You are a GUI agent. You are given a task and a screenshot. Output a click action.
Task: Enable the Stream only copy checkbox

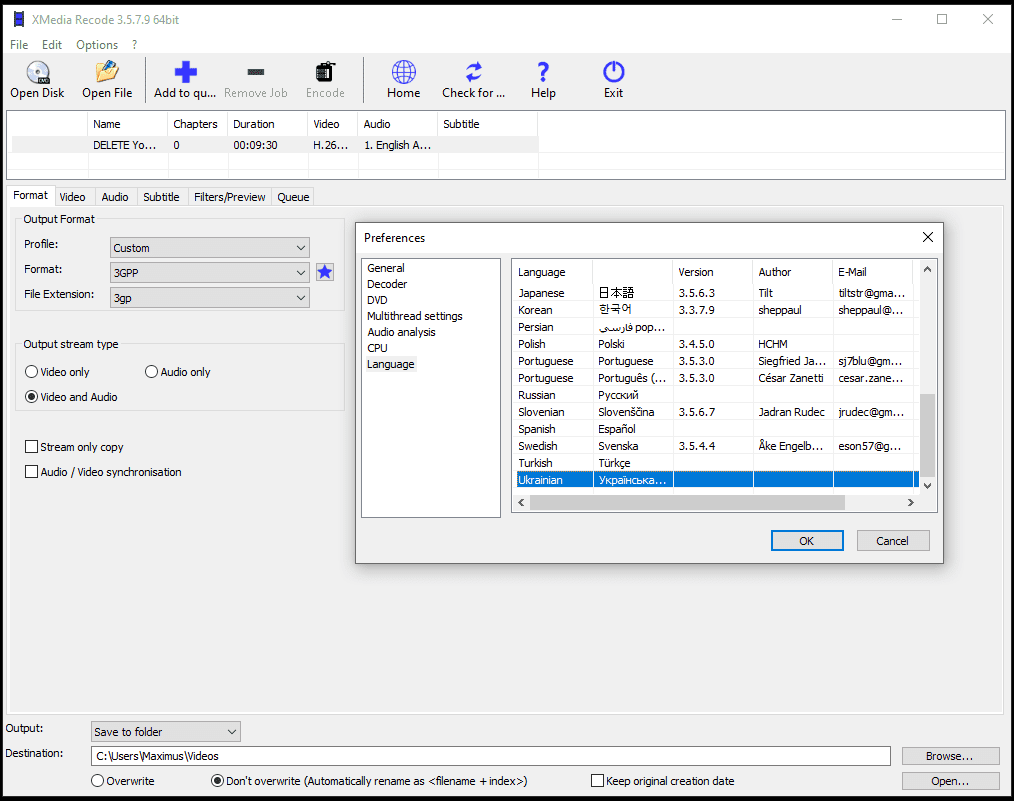32,447
